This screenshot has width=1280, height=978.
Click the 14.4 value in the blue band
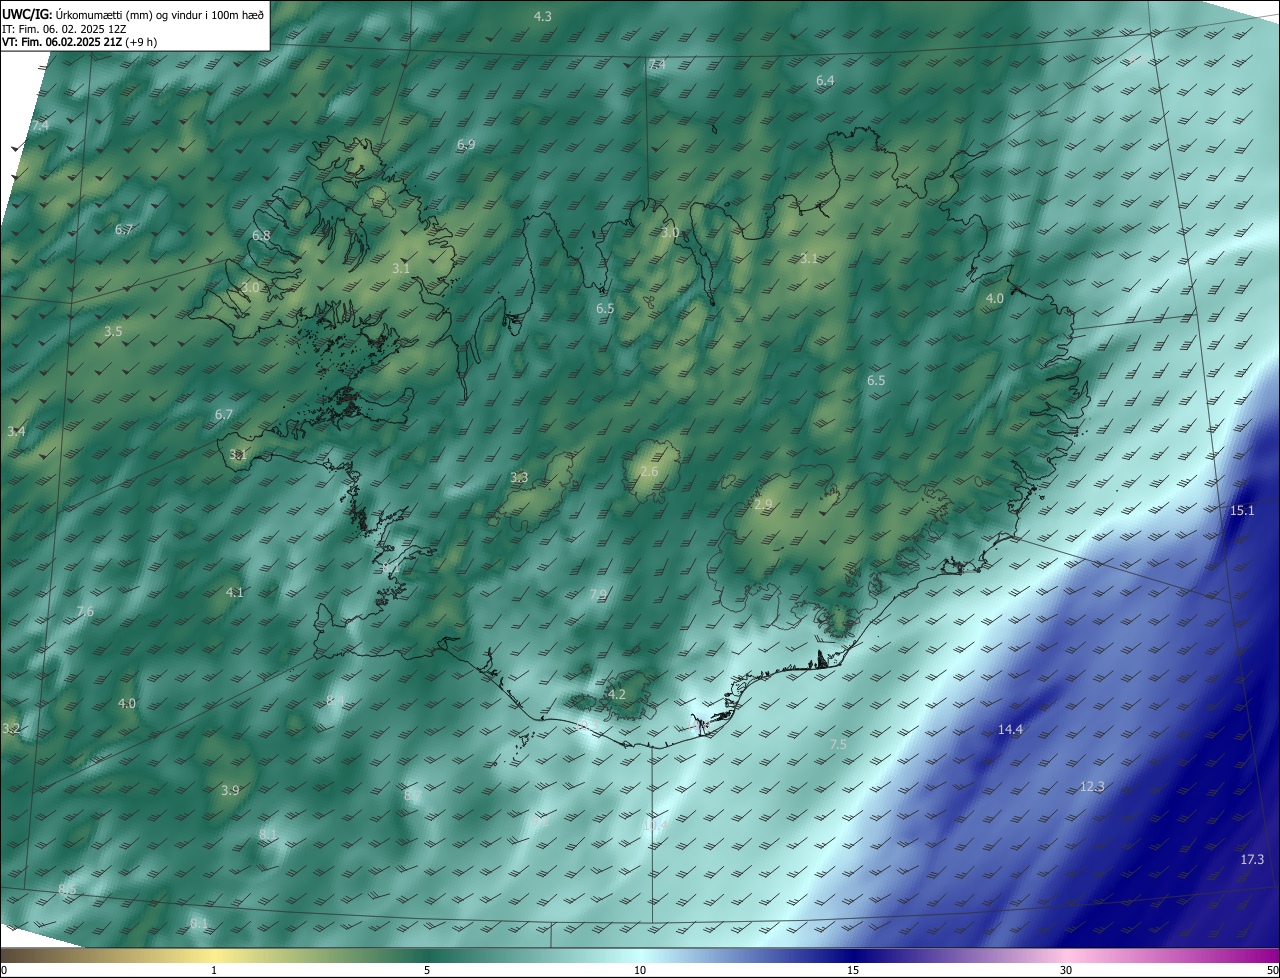1010,729
